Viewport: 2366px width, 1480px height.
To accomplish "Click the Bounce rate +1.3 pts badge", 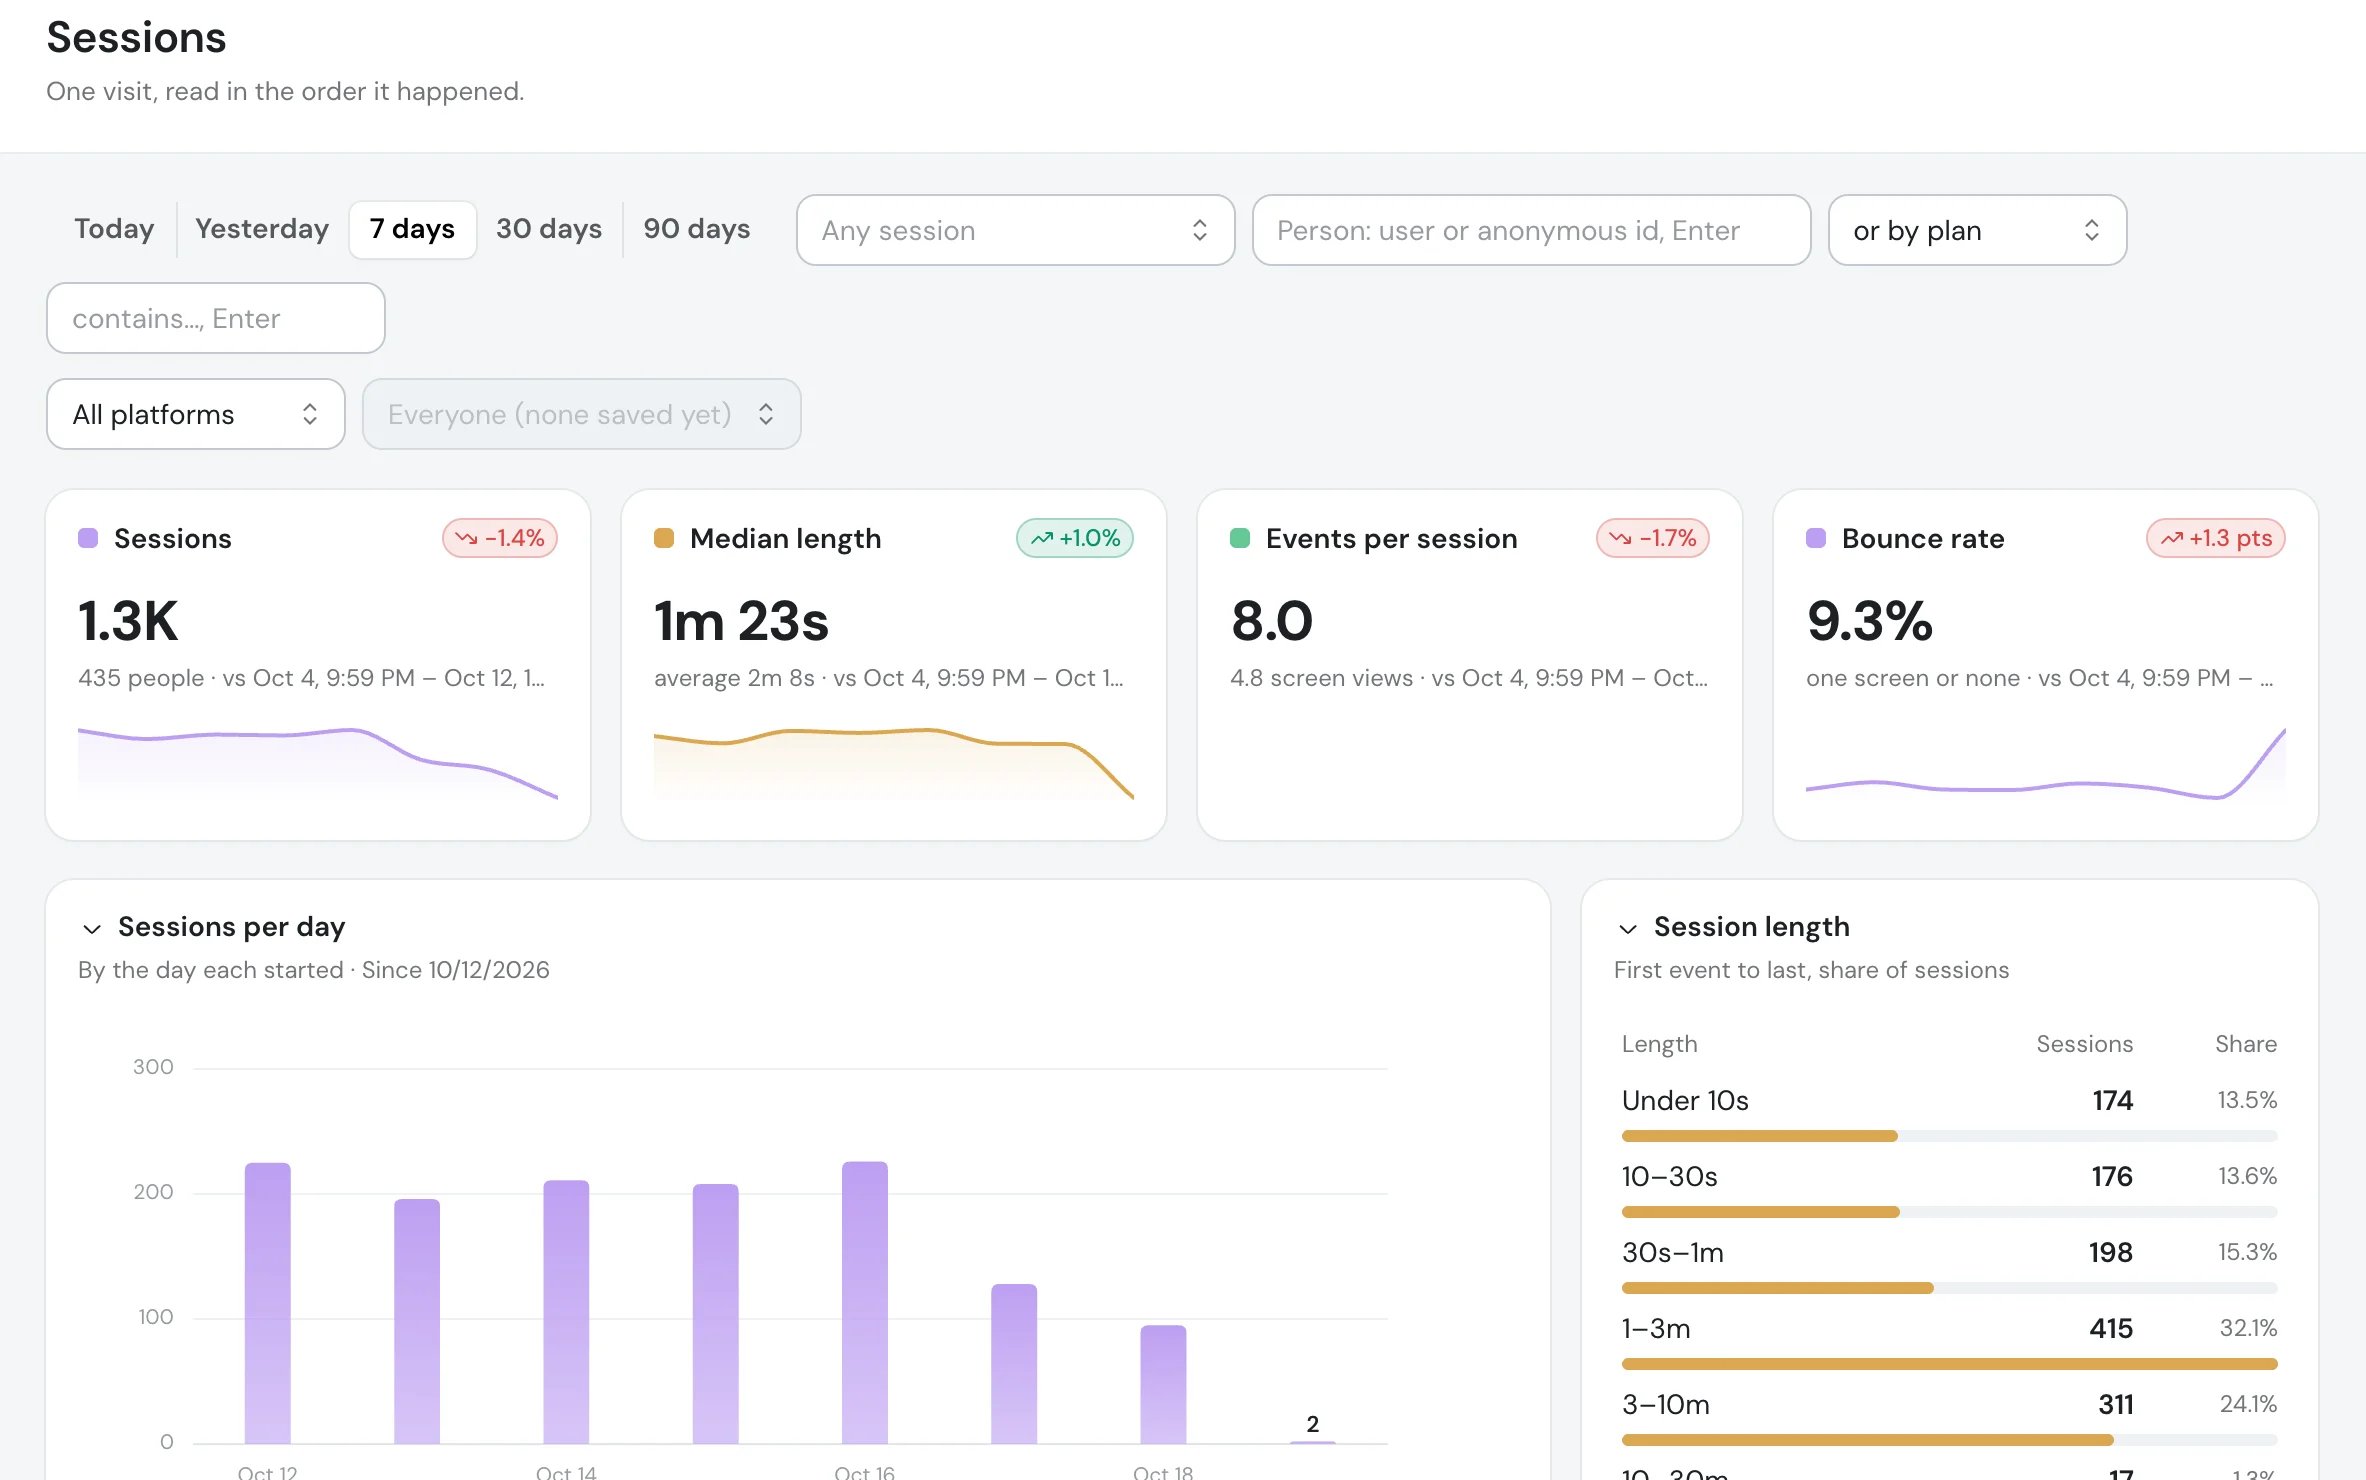I will [x=2216, y=538].
